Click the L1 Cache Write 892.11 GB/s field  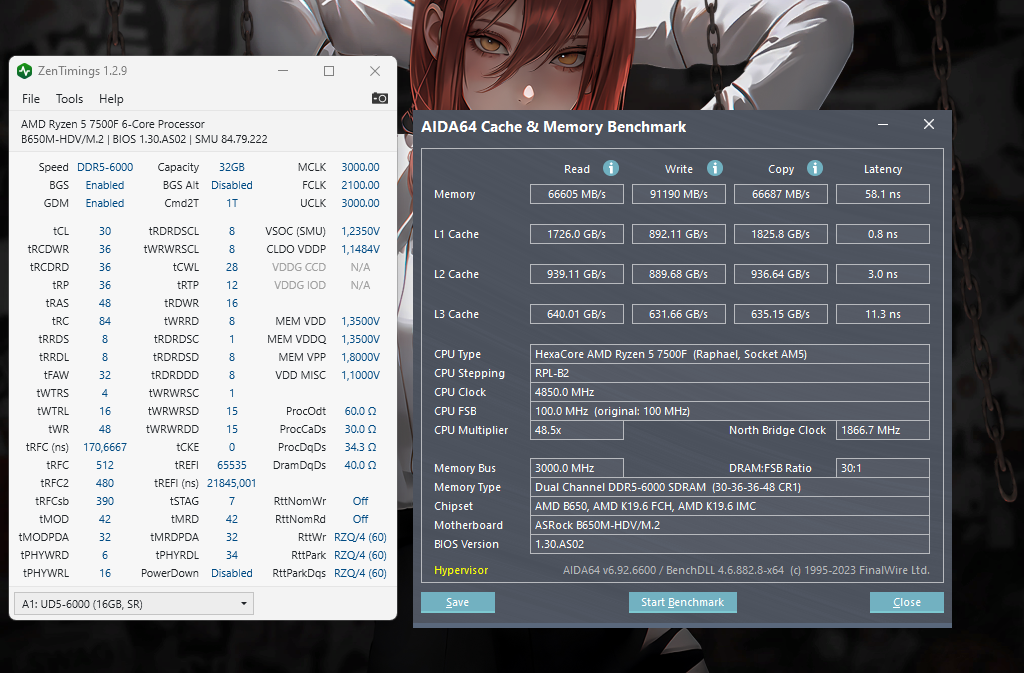(x=679, y=234)
